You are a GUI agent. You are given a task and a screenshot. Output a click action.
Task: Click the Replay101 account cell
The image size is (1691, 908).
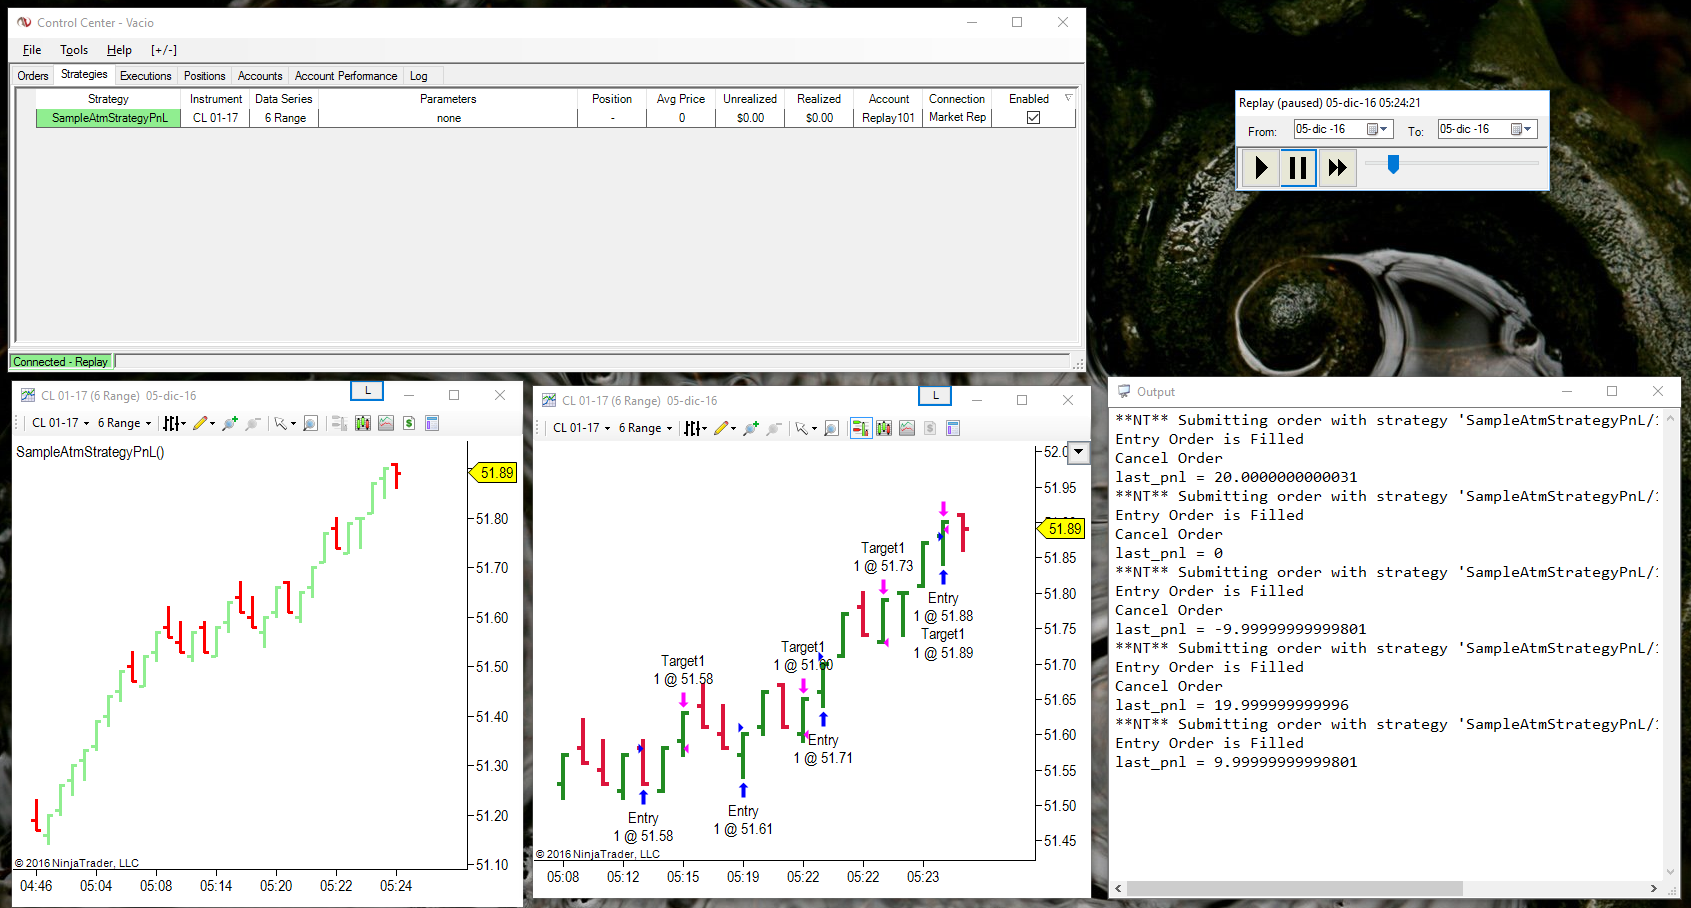[x=888, y=118]
